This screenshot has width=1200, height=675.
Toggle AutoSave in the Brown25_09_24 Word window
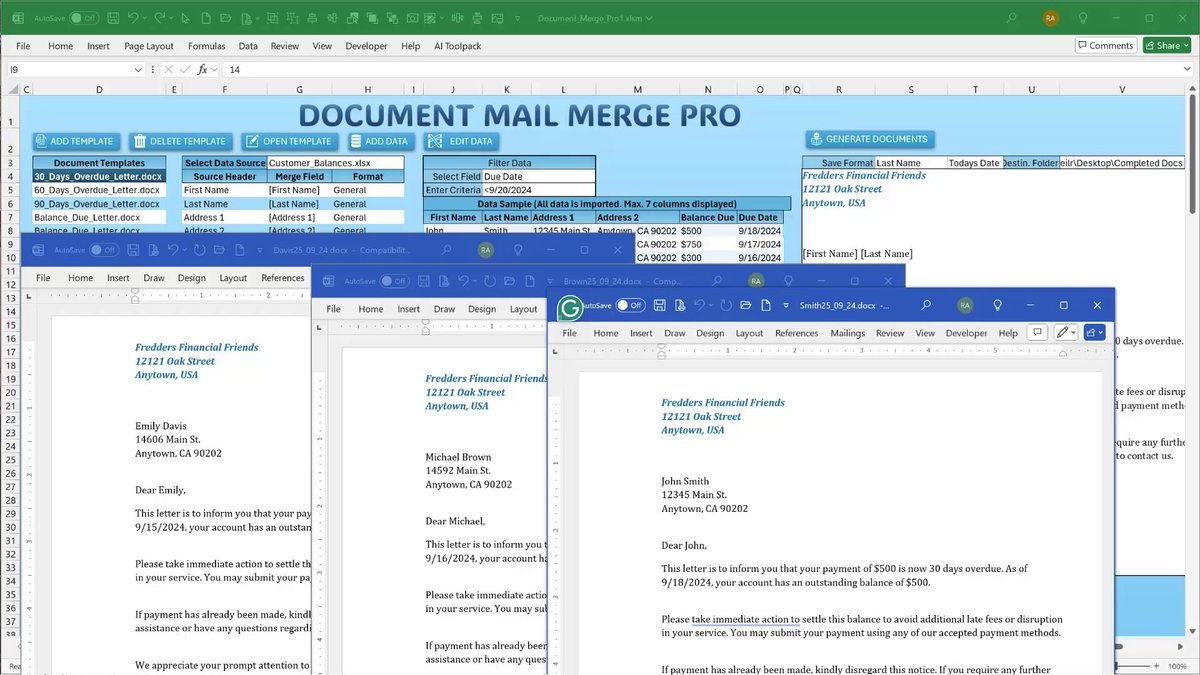pyautogui.click(x=394, y=281)
